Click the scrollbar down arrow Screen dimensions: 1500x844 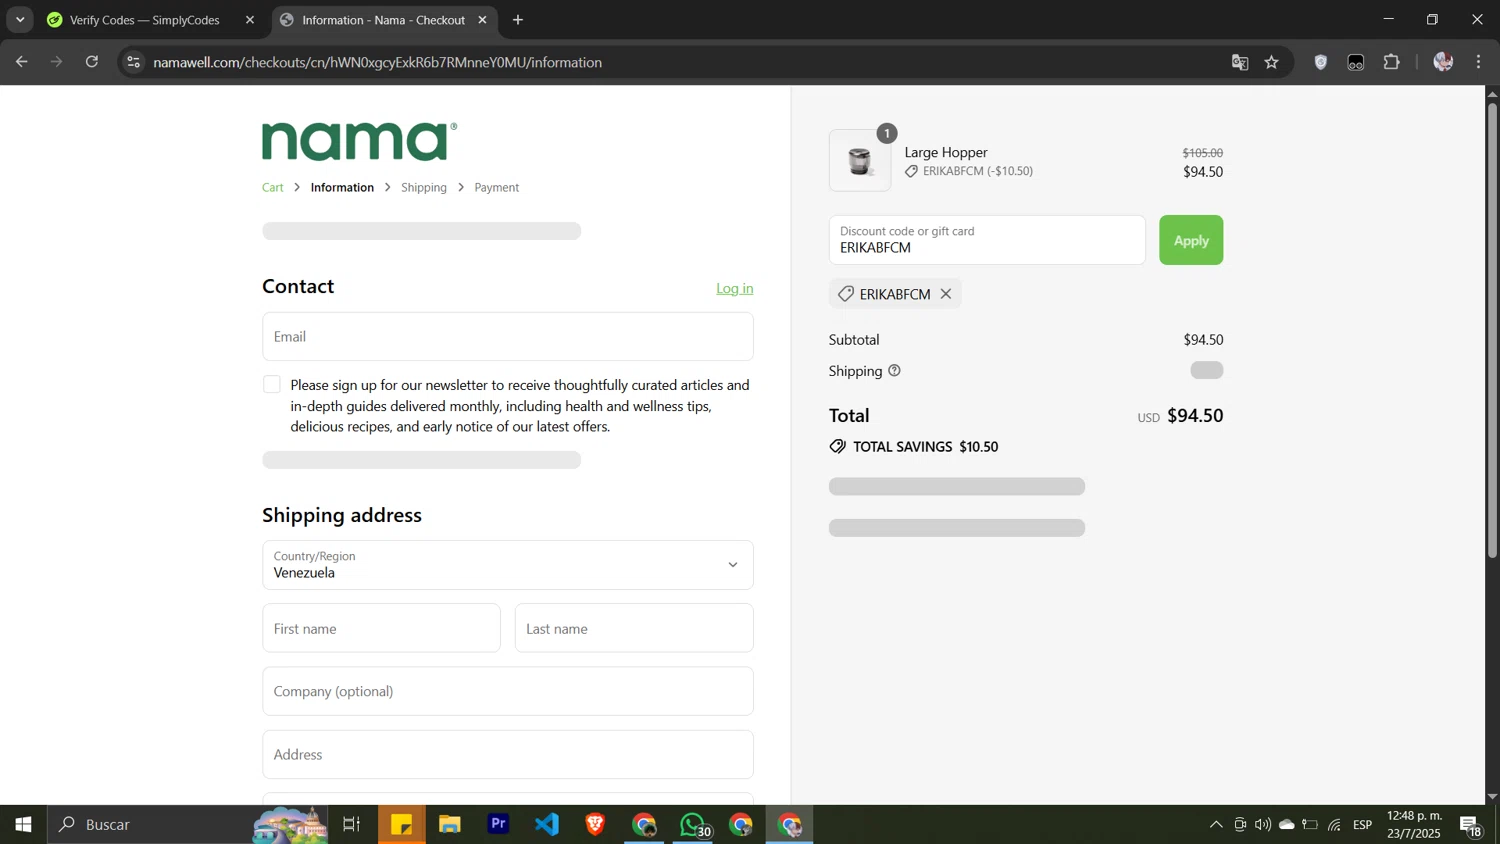click(x=1492, y=797)
